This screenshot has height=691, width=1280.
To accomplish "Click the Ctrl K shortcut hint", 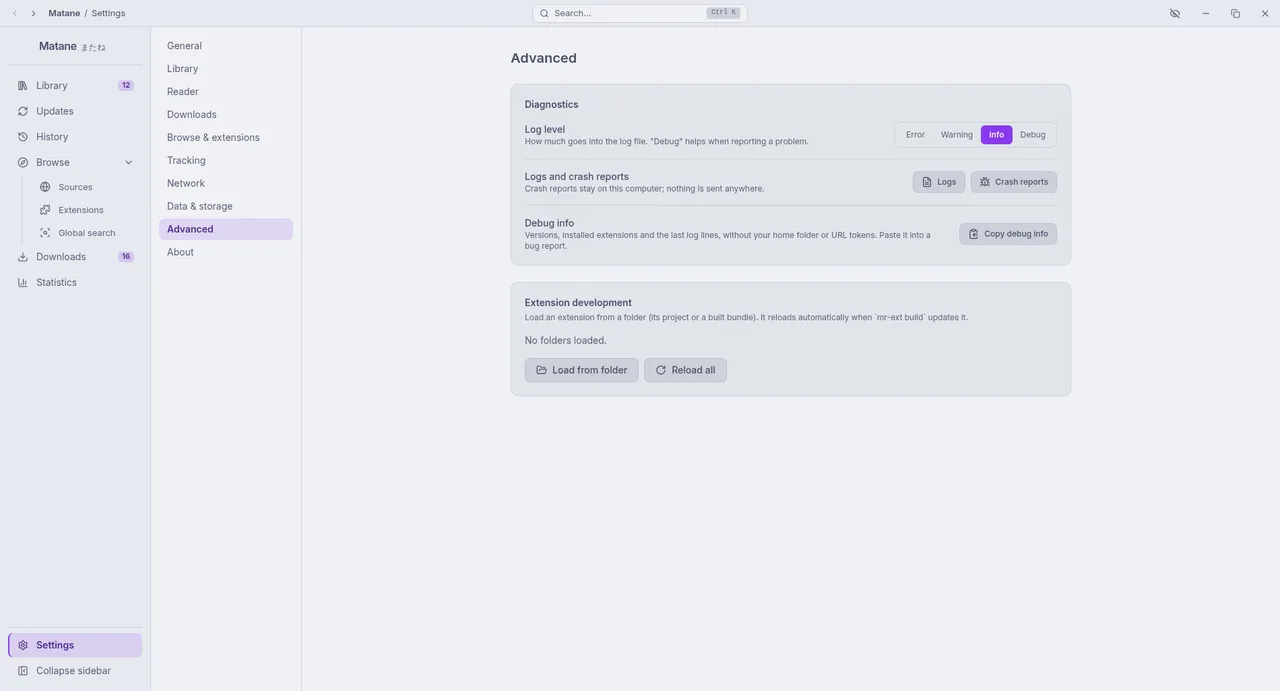I will click(x=723, y=13).
